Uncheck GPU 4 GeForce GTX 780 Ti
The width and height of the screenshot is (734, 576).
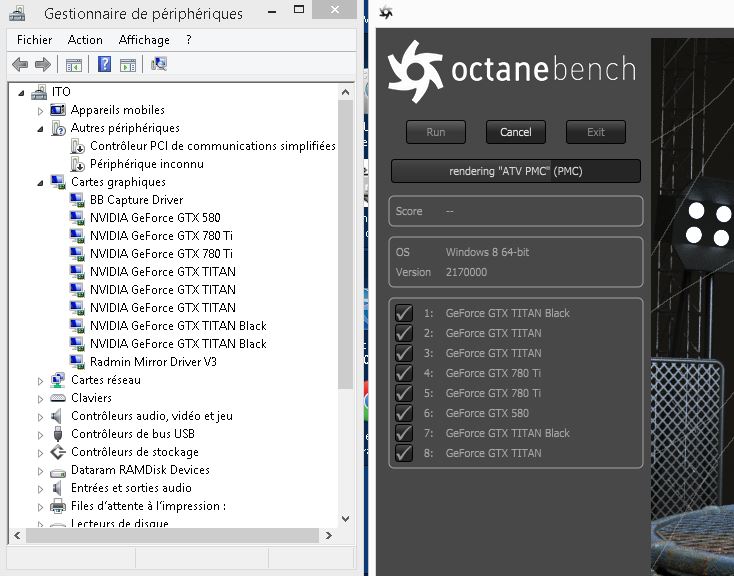click(404, 373)
